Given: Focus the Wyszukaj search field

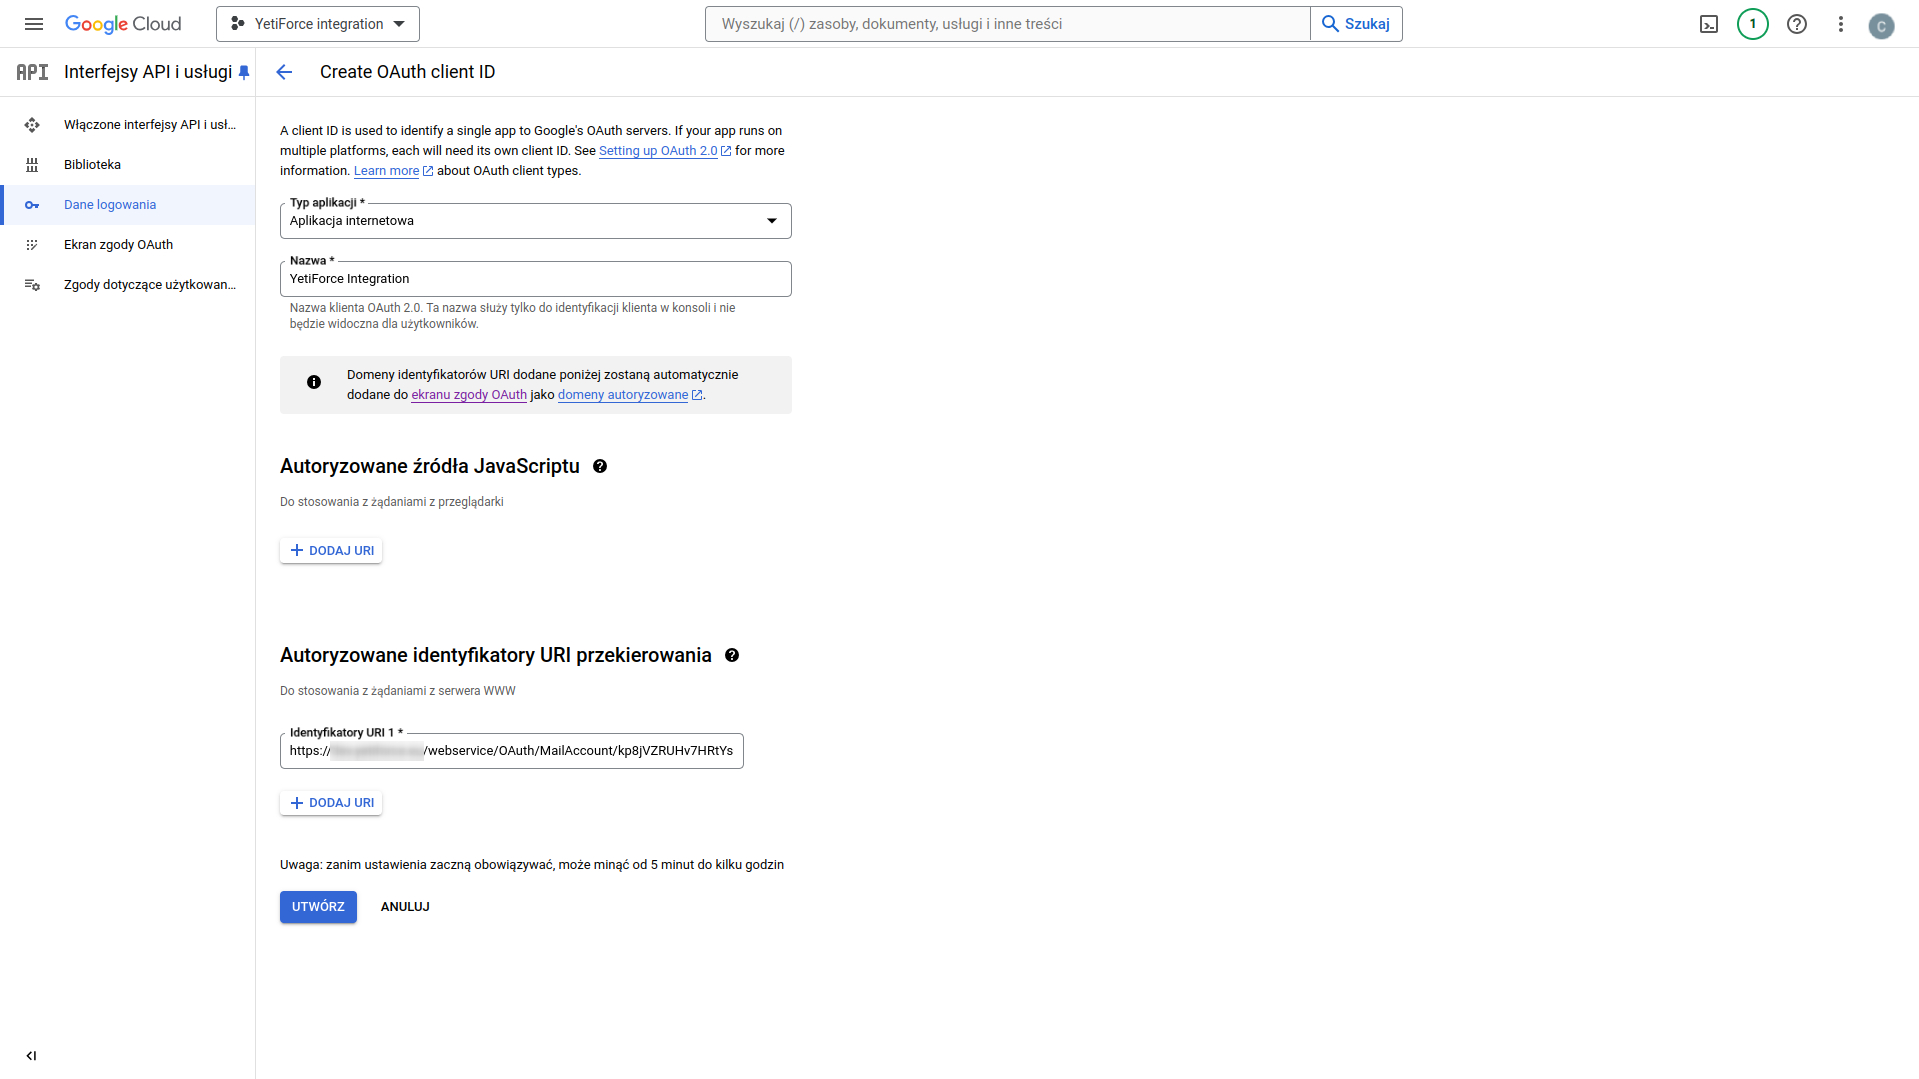Looking at the screenshot, I should click(x=1007, y=24).
